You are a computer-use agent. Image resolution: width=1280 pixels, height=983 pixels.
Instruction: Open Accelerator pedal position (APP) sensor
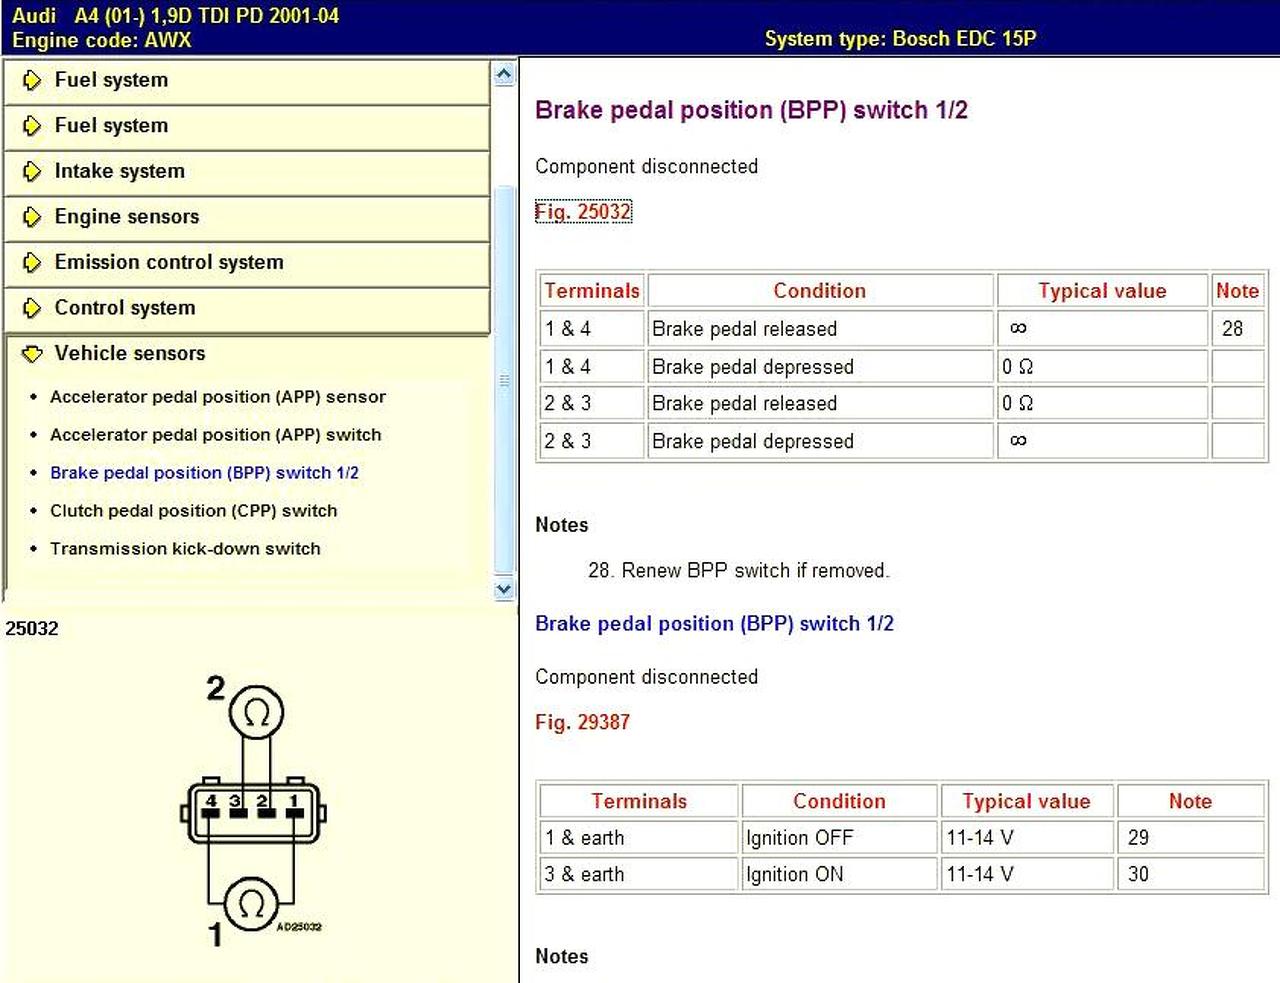click(218, 397)
